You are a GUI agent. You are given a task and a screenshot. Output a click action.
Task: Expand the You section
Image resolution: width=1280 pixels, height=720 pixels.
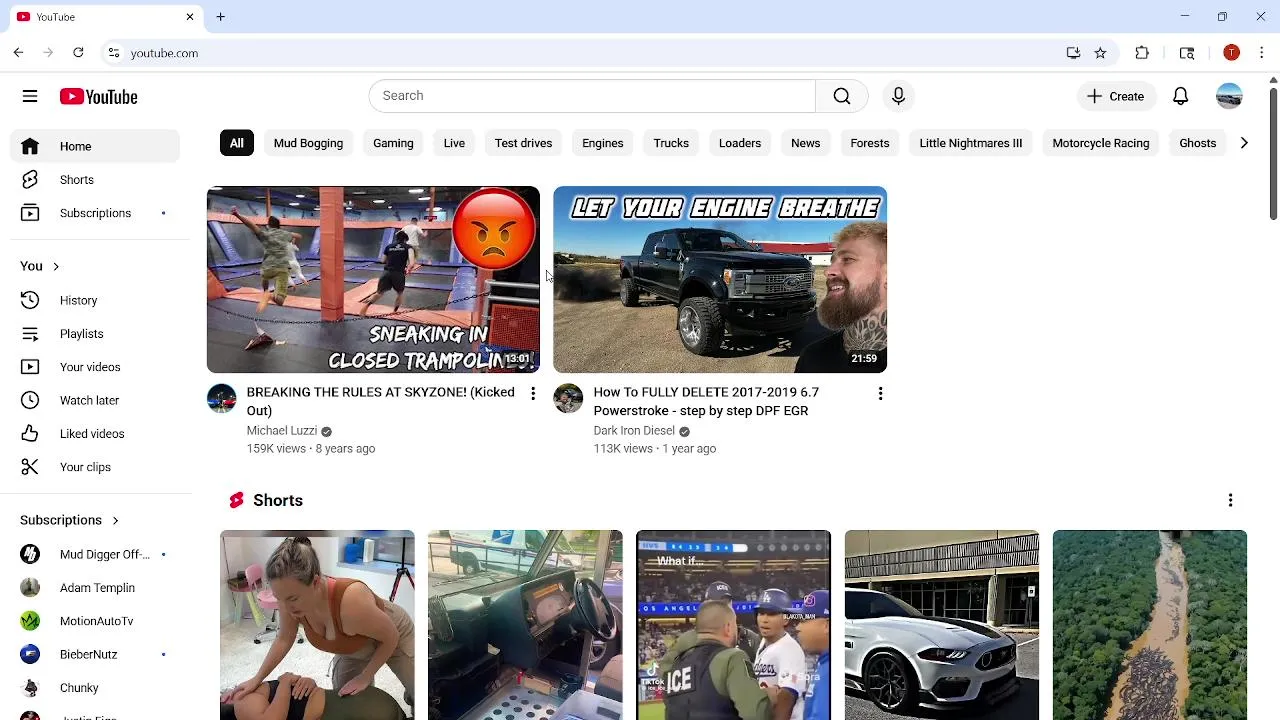(x=40, y=266)
